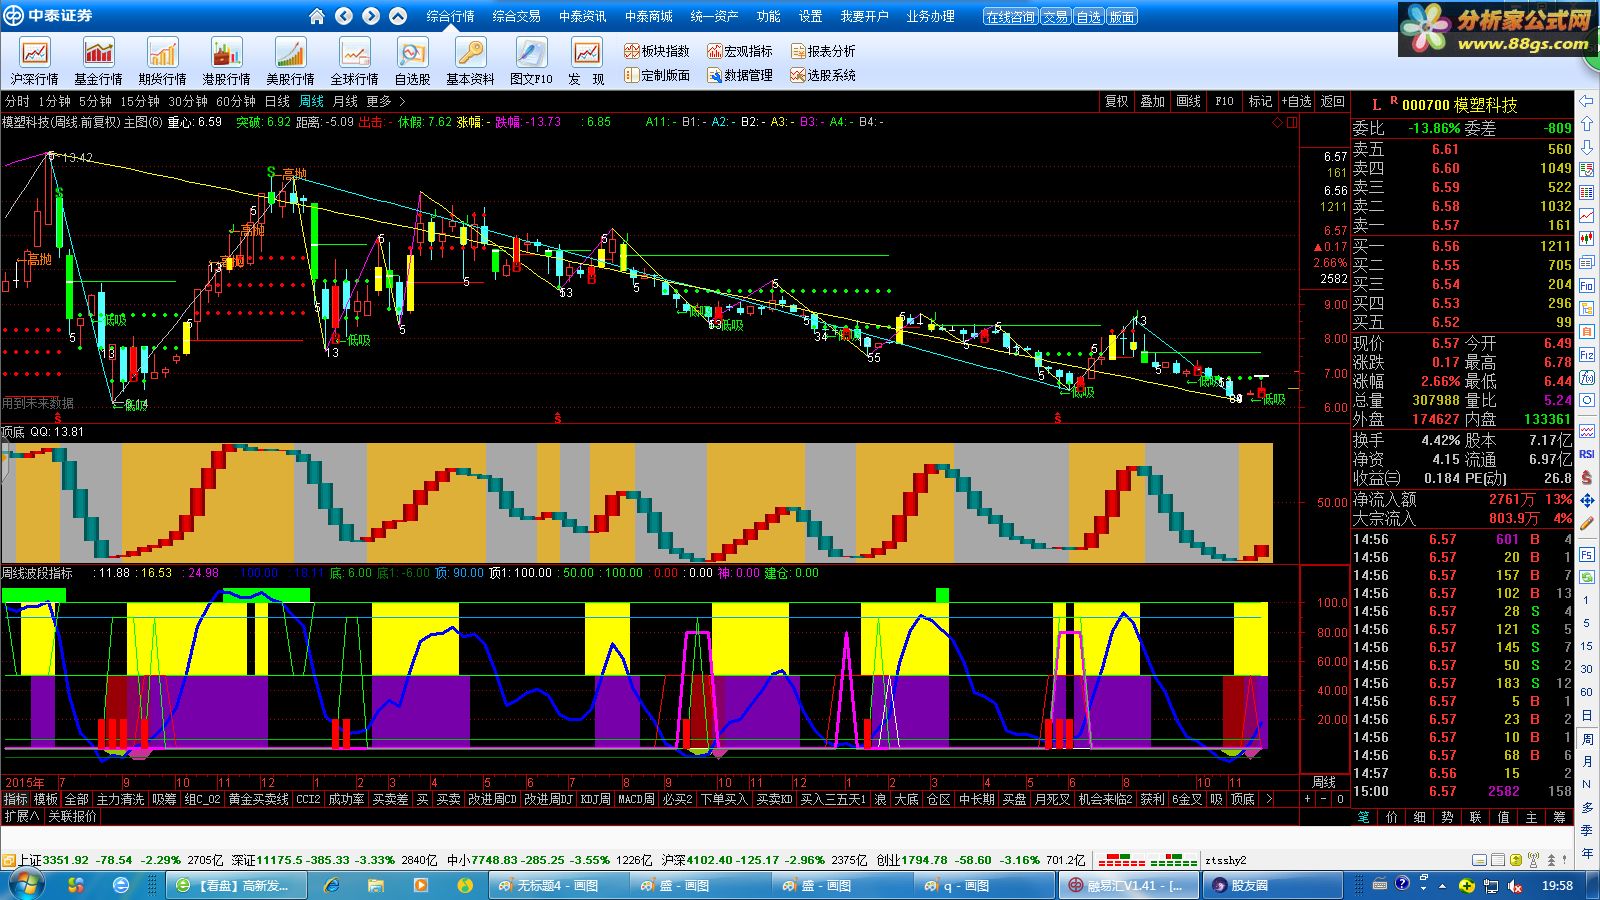Click sidebar RSI indicator icon

(1587, 454)
